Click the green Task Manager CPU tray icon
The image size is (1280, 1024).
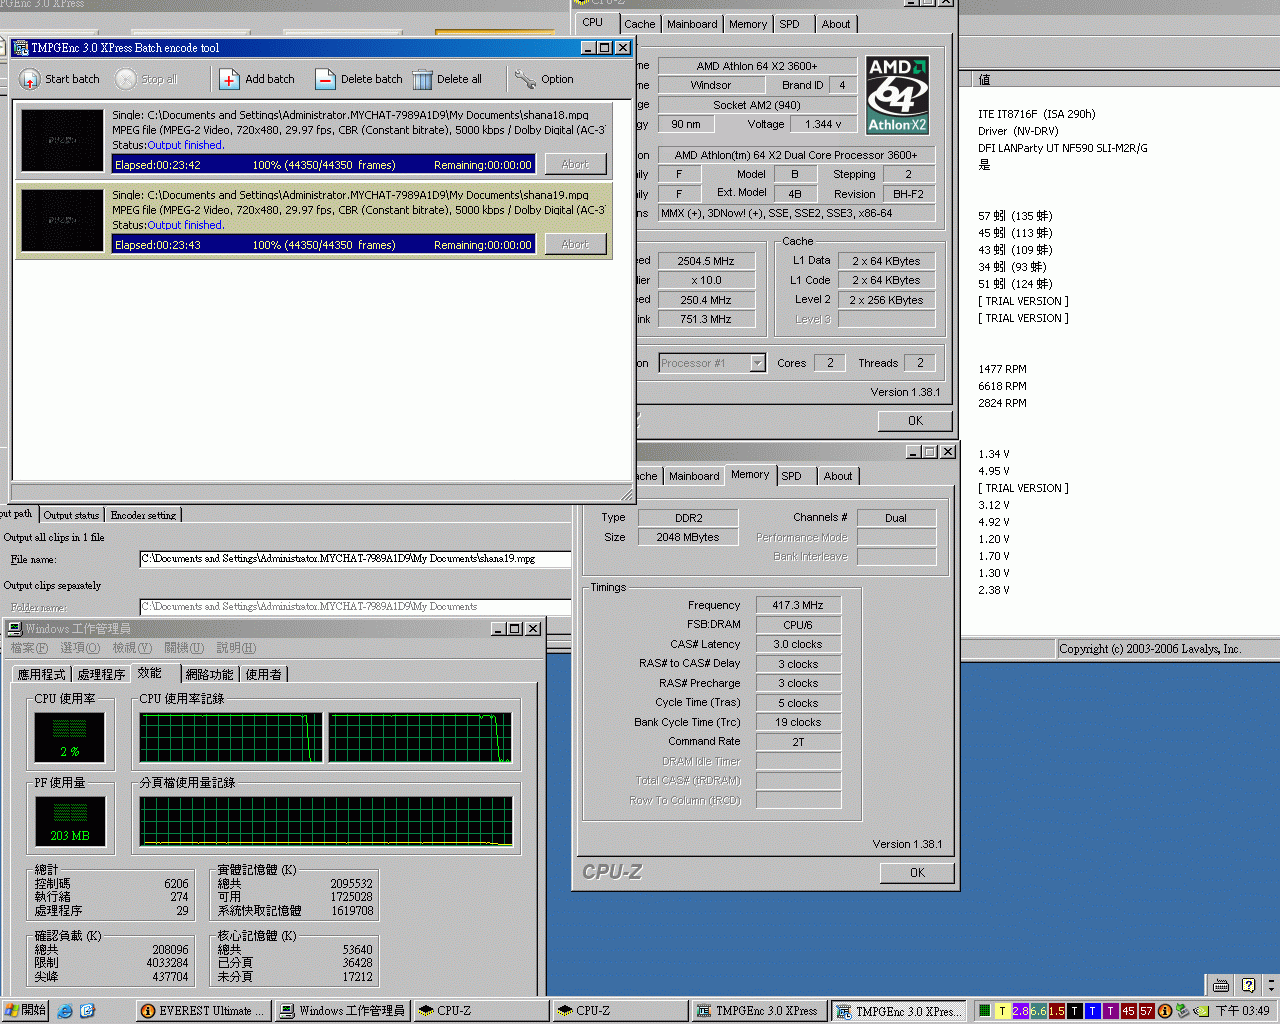[x=985, y=1011]
